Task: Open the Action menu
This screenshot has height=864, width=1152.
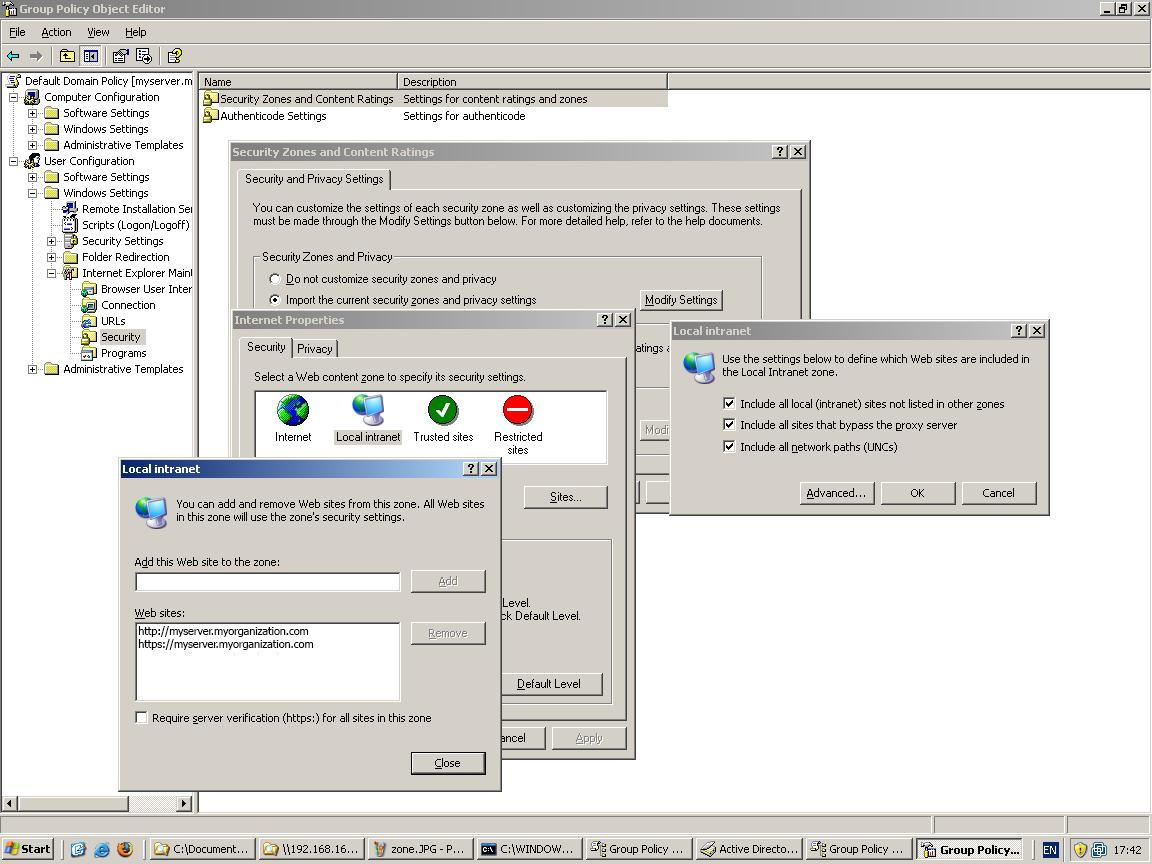Action: tap(56, 32)
